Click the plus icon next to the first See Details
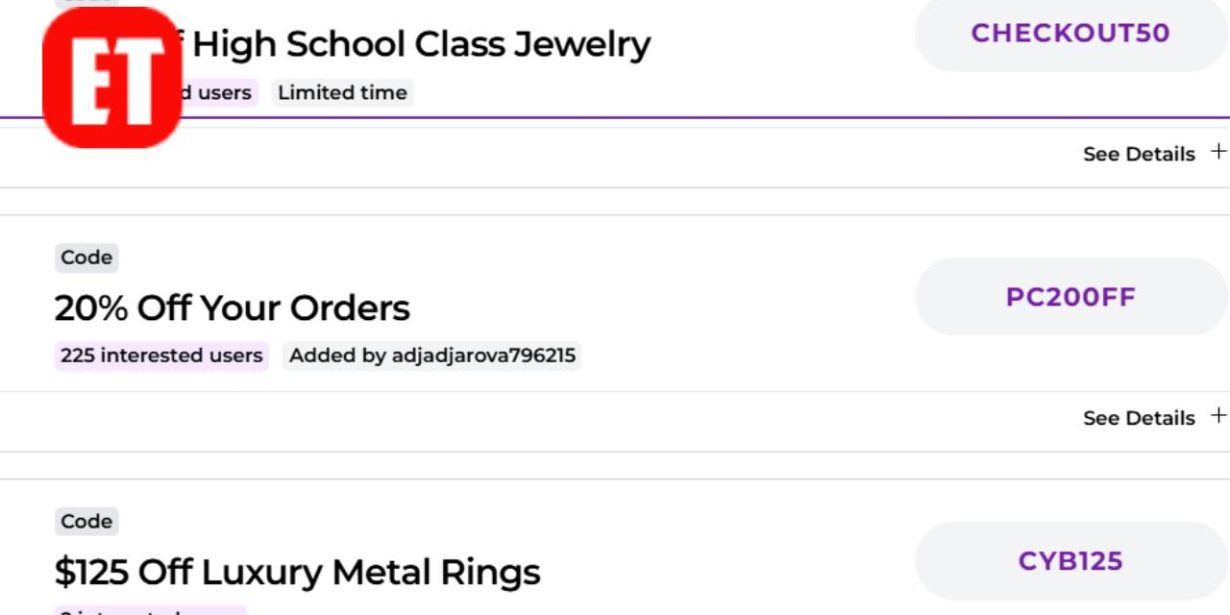Viewport: 1230px width, 615px height. 1220,152
